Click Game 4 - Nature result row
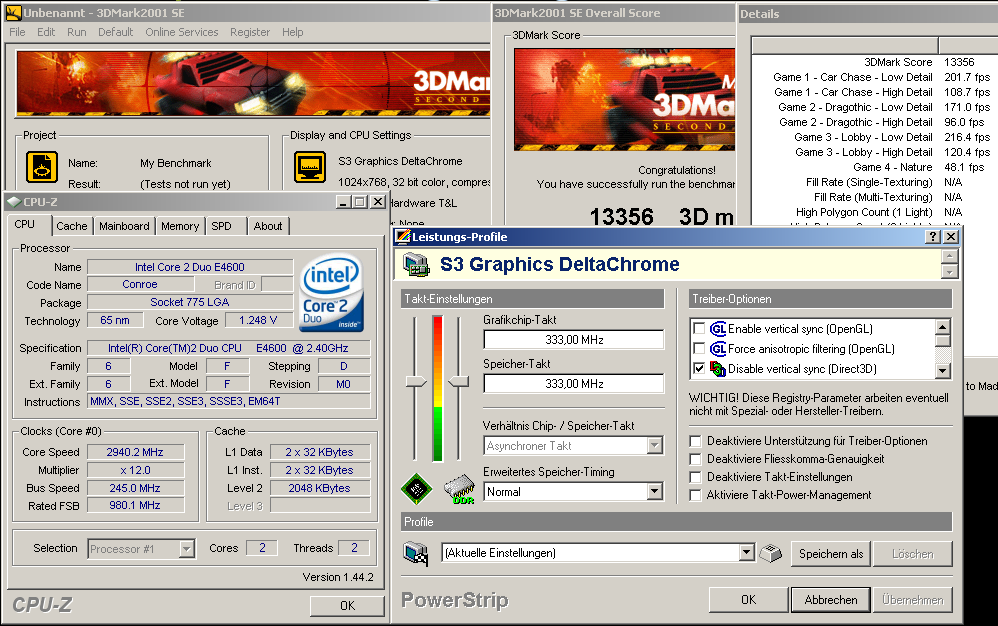 (x=875, y=167)
